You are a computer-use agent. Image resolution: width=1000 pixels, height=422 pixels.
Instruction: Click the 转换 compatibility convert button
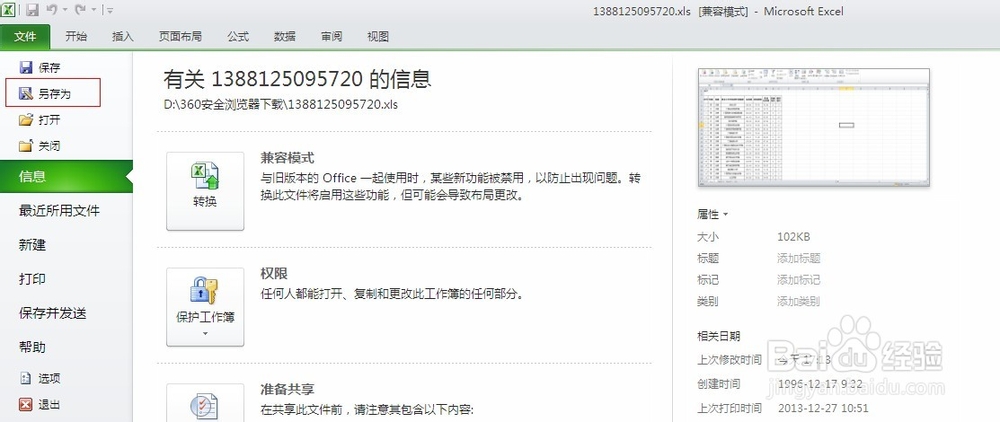(x=205, y=191)
